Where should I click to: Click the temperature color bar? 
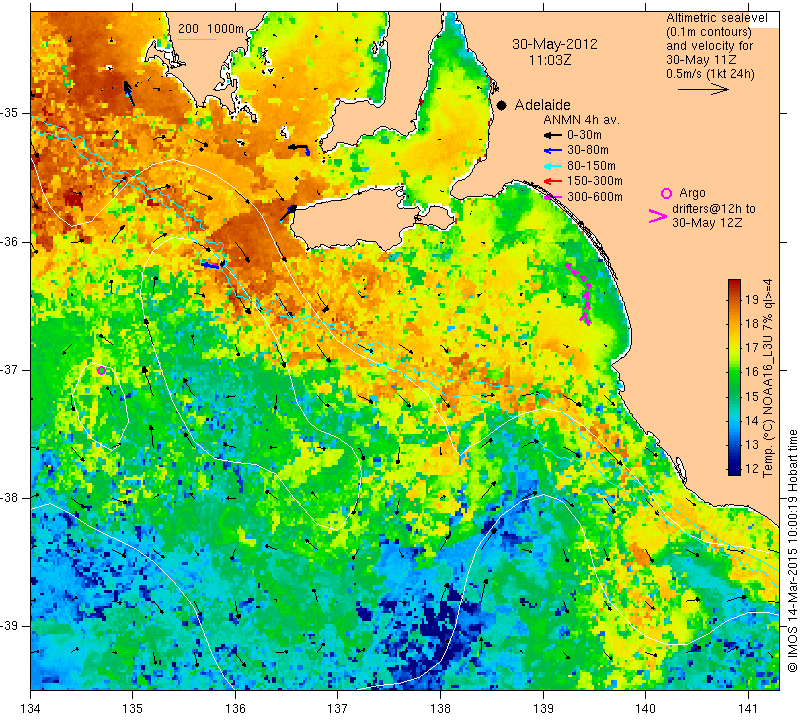[734, 377]
